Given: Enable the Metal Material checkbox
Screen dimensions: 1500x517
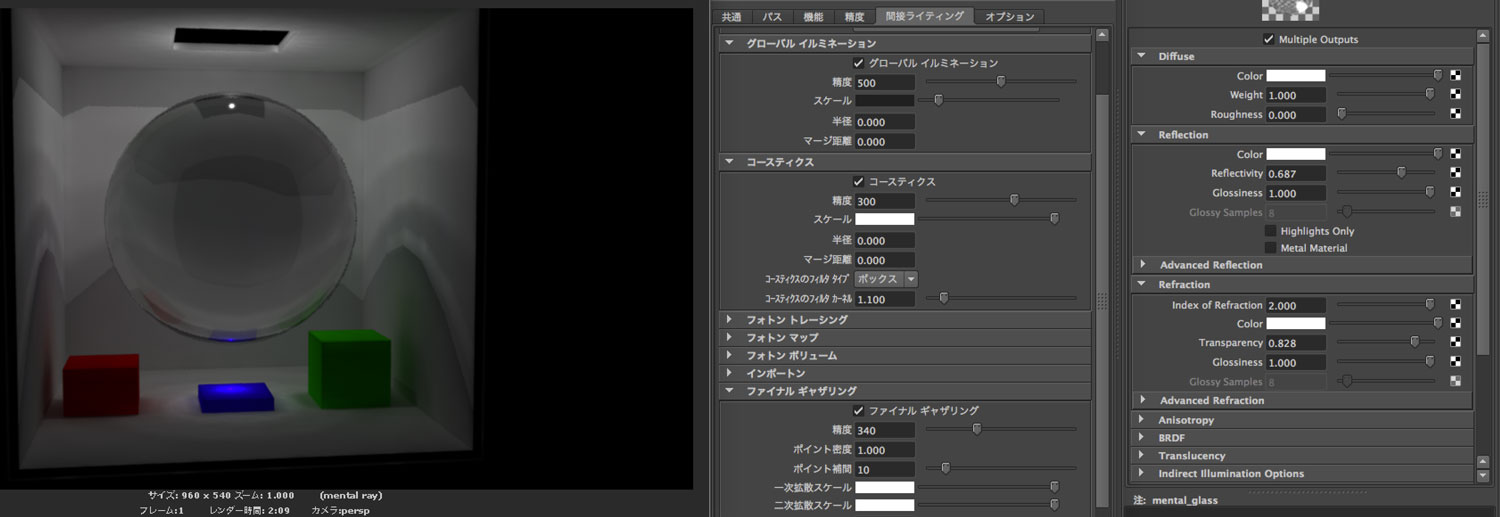Looking at the screenshot, I should pos(1270,248).
